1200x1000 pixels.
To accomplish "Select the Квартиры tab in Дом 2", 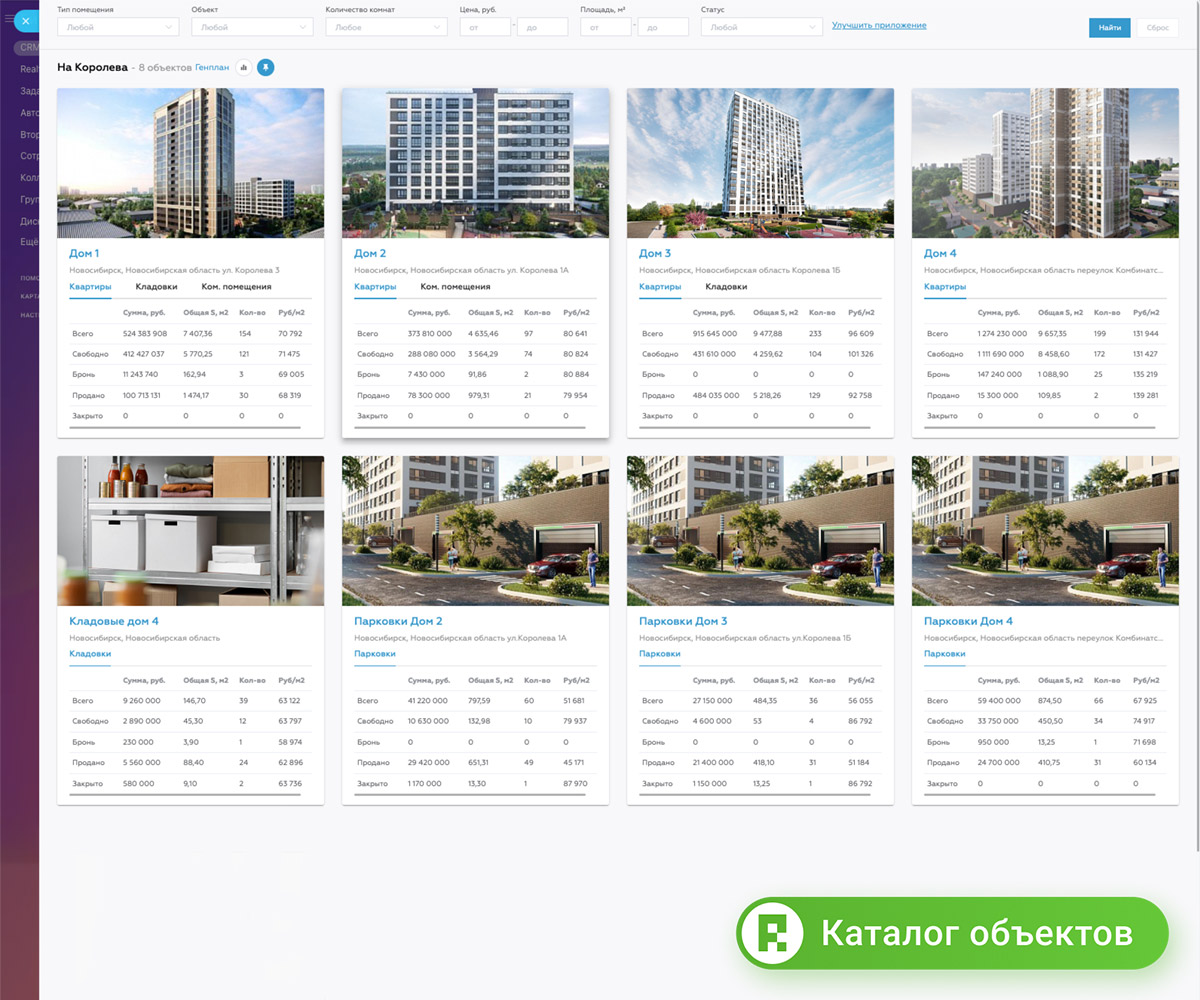I will click(x=375, y=287).
